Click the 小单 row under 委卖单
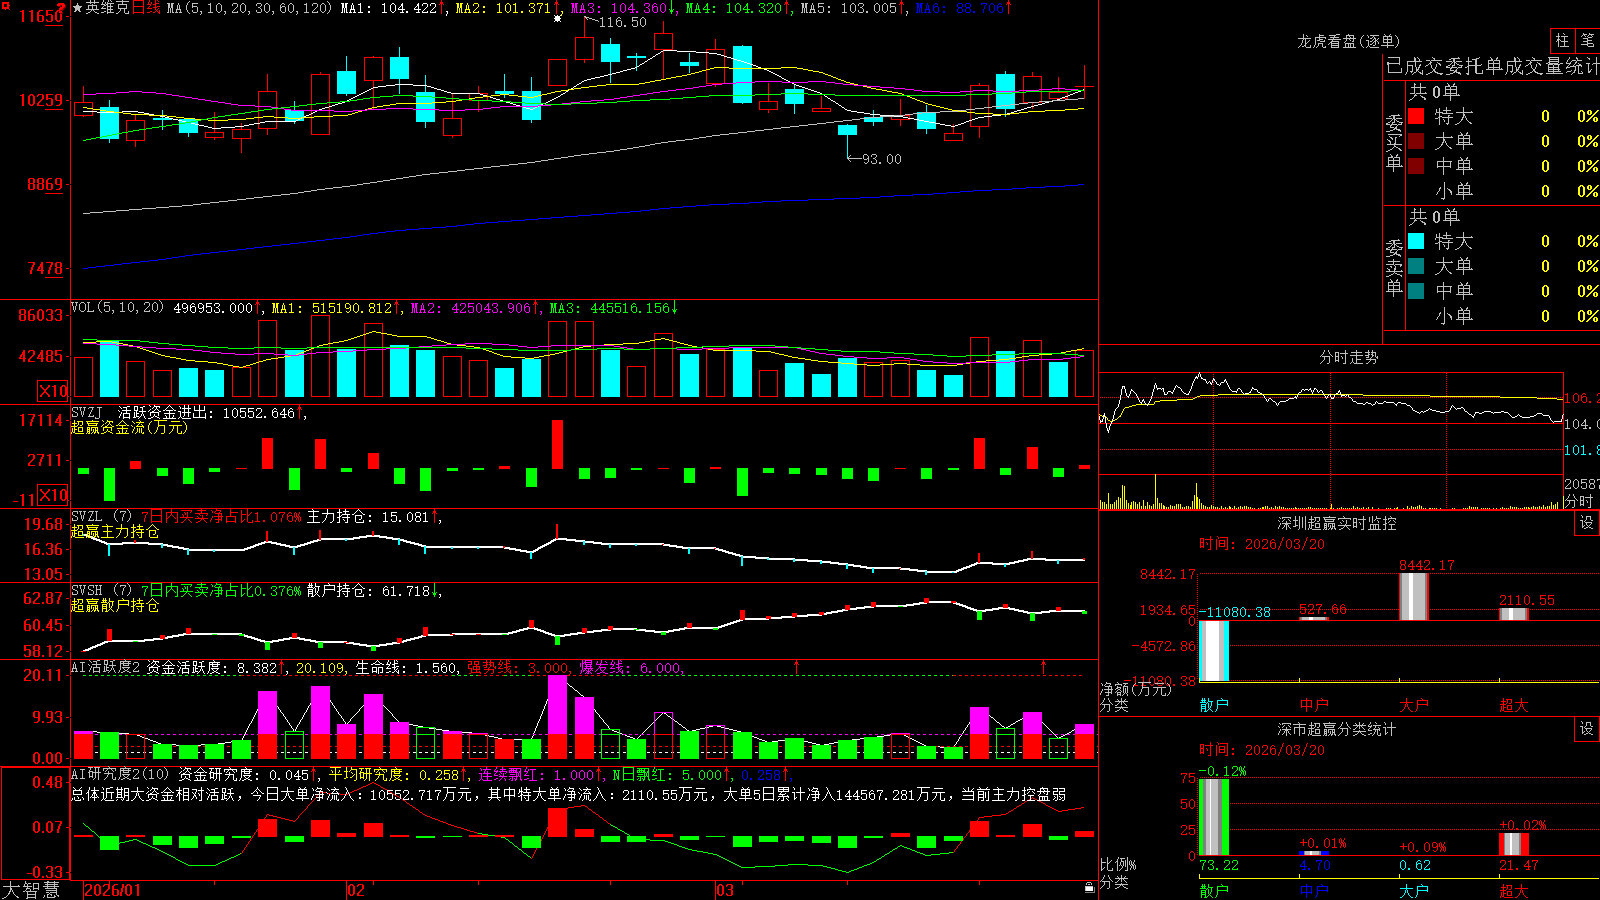 pos(1502,316)
